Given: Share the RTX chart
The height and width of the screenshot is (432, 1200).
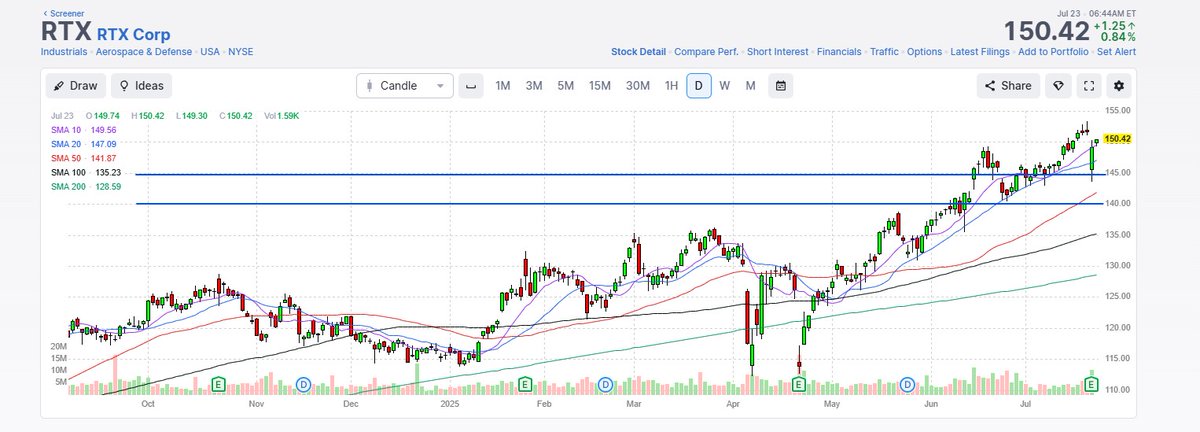Looking at the screenshot, I should [x=1008, y=86].
